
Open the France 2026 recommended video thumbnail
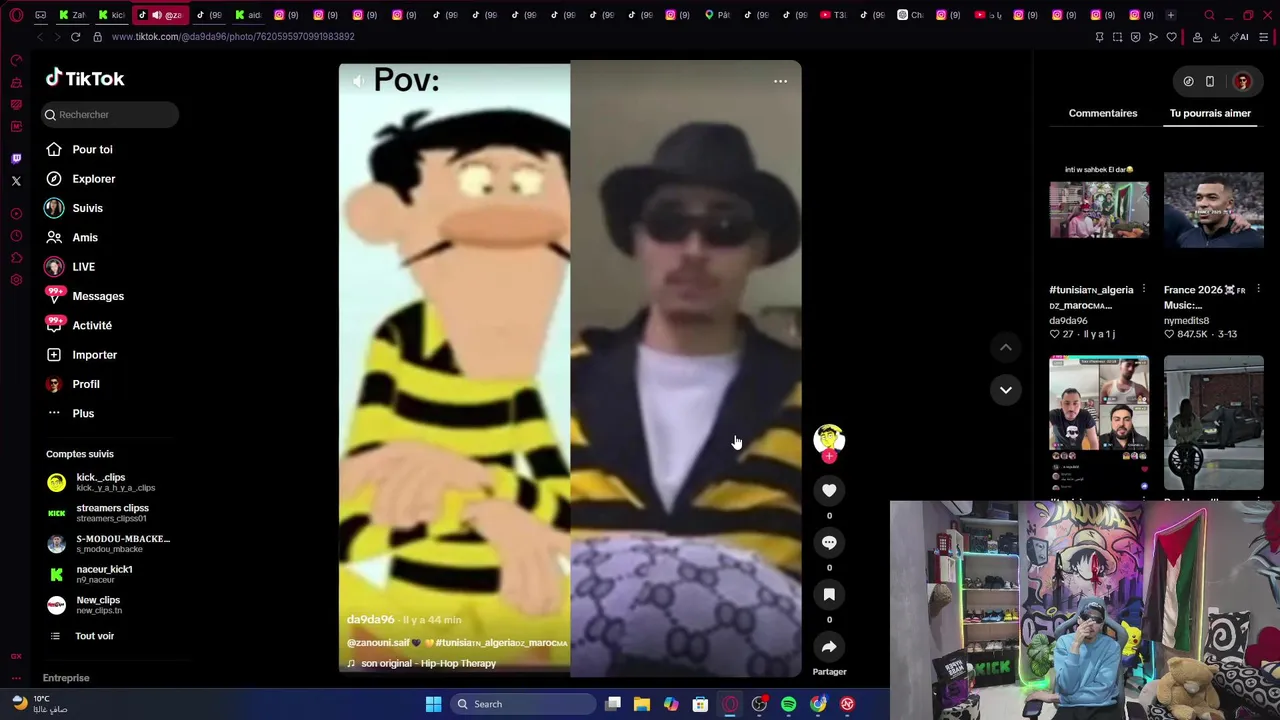(1214, 209)
